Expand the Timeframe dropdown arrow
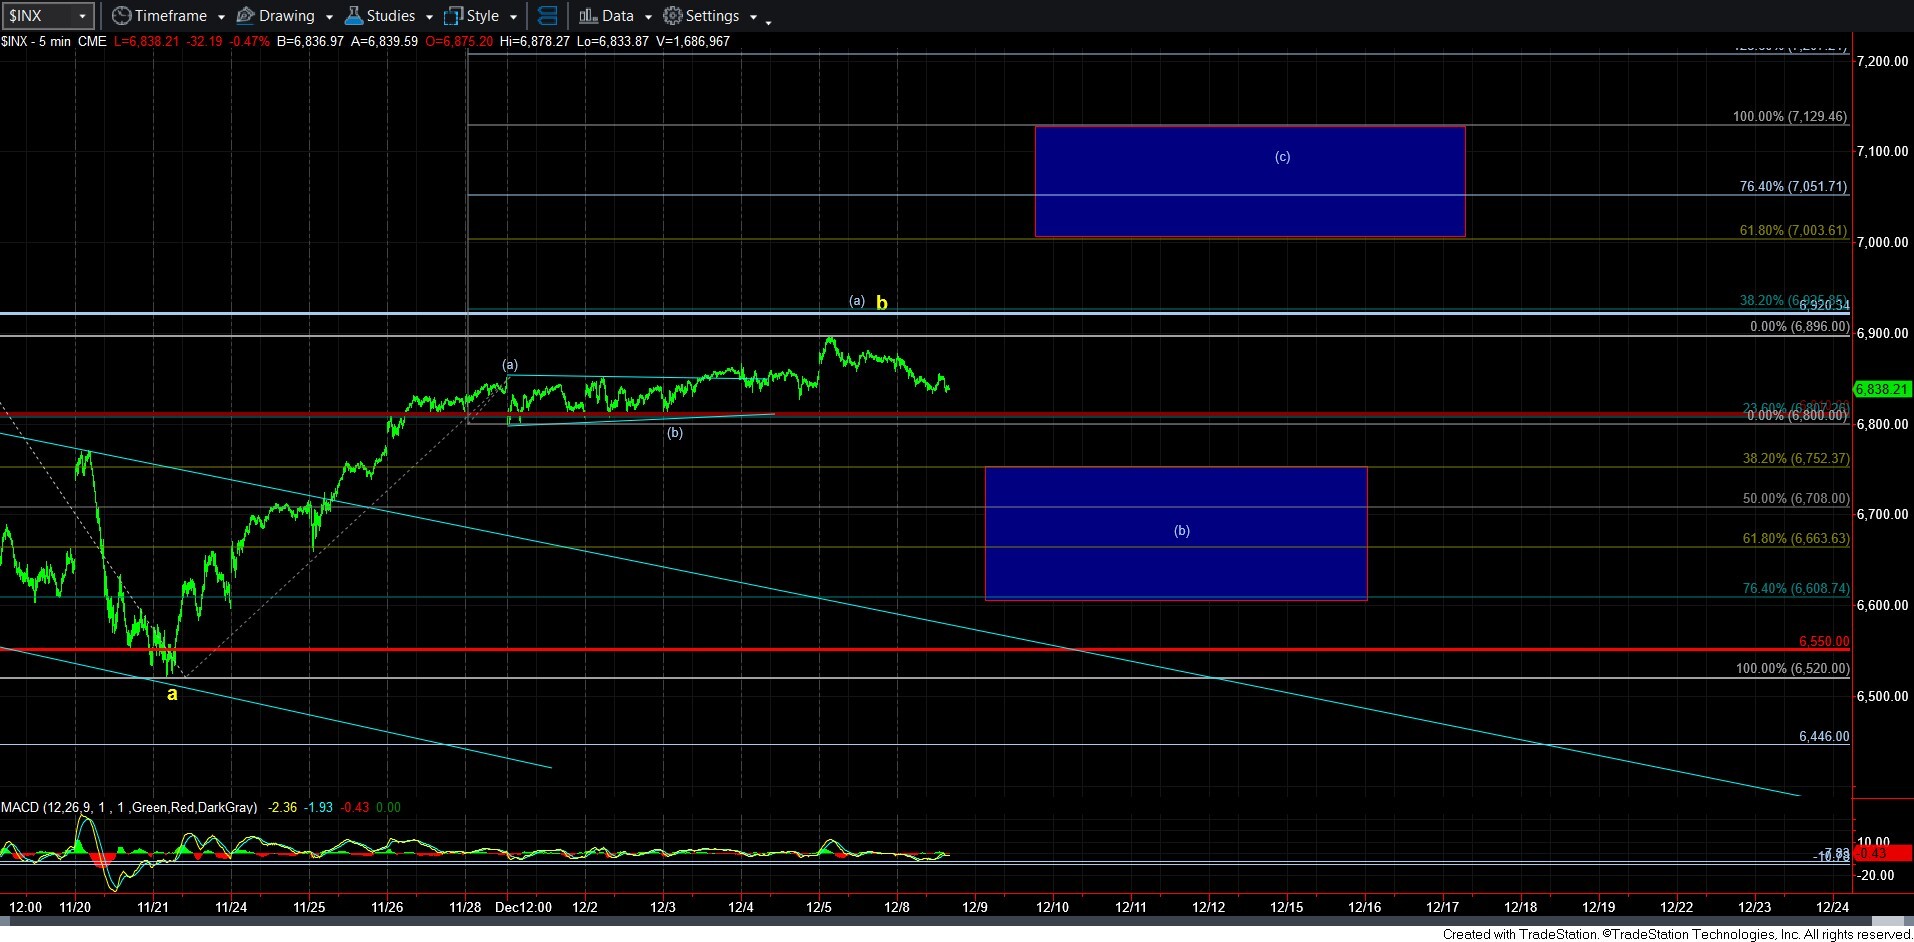The image size is (1914, 942). click(221, 17)
